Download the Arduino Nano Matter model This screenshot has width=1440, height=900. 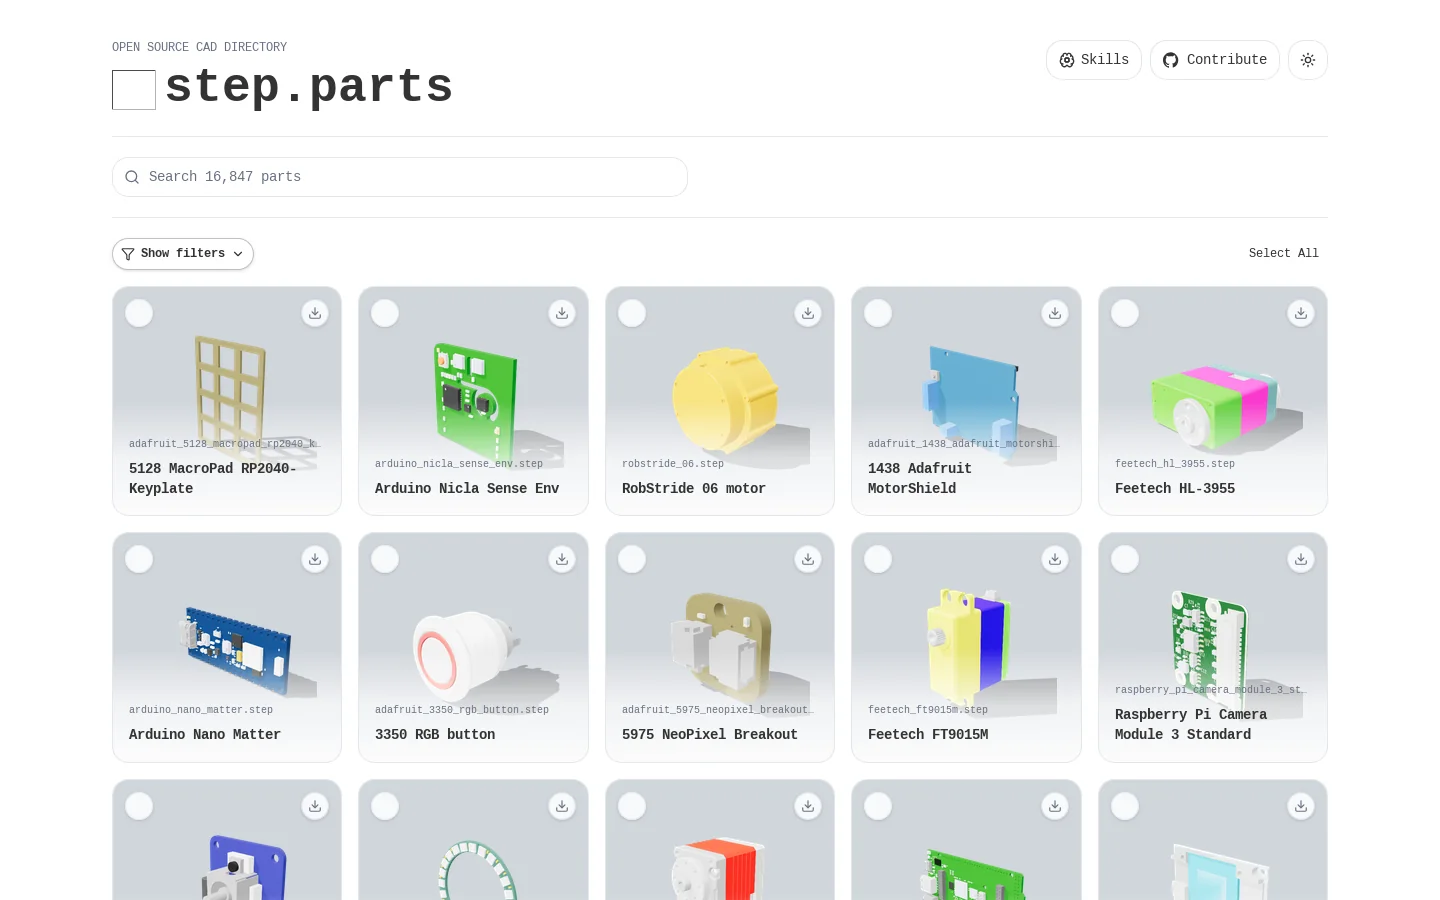[x=315, y=559]
